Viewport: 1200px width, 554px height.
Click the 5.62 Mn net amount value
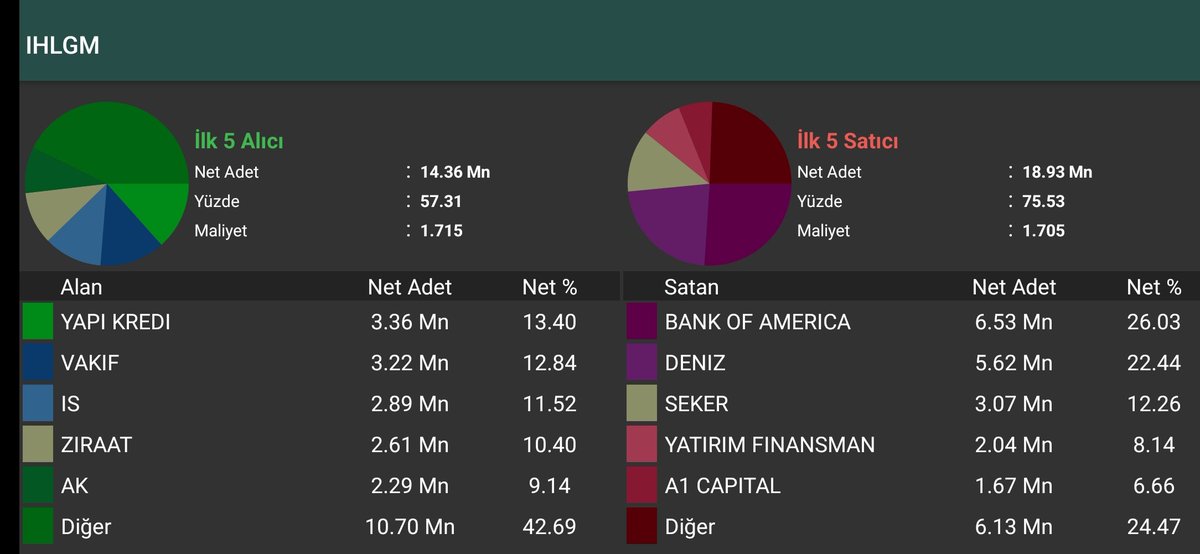(1014, 363)
